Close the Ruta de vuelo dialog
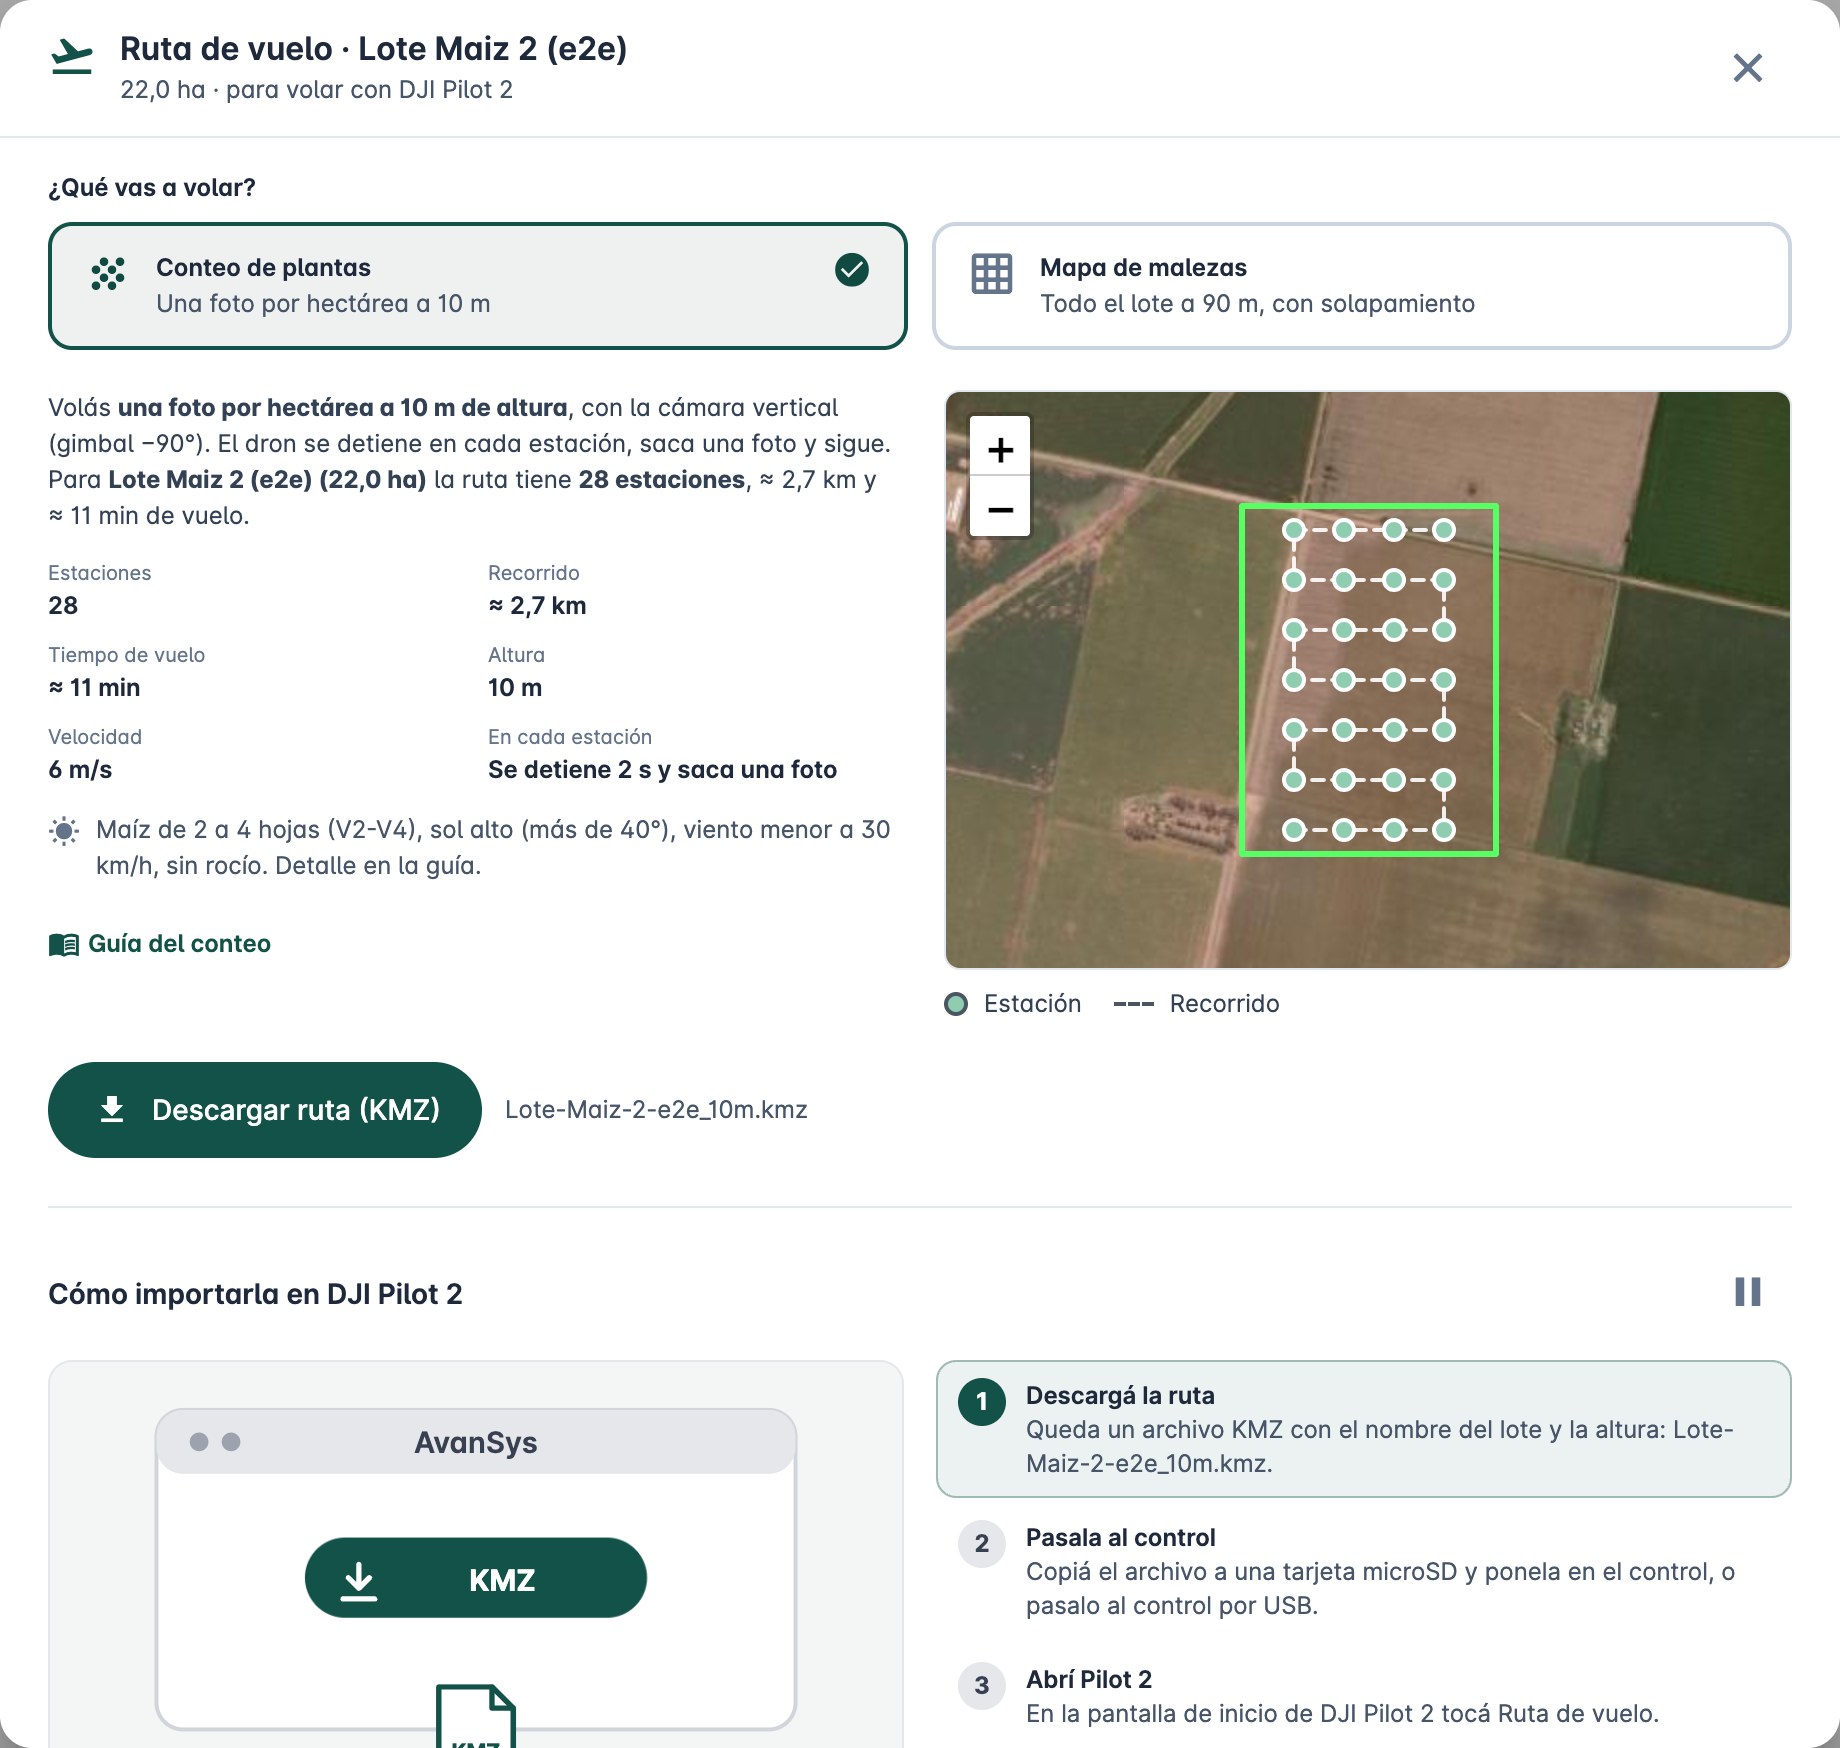 (1747, 68)
